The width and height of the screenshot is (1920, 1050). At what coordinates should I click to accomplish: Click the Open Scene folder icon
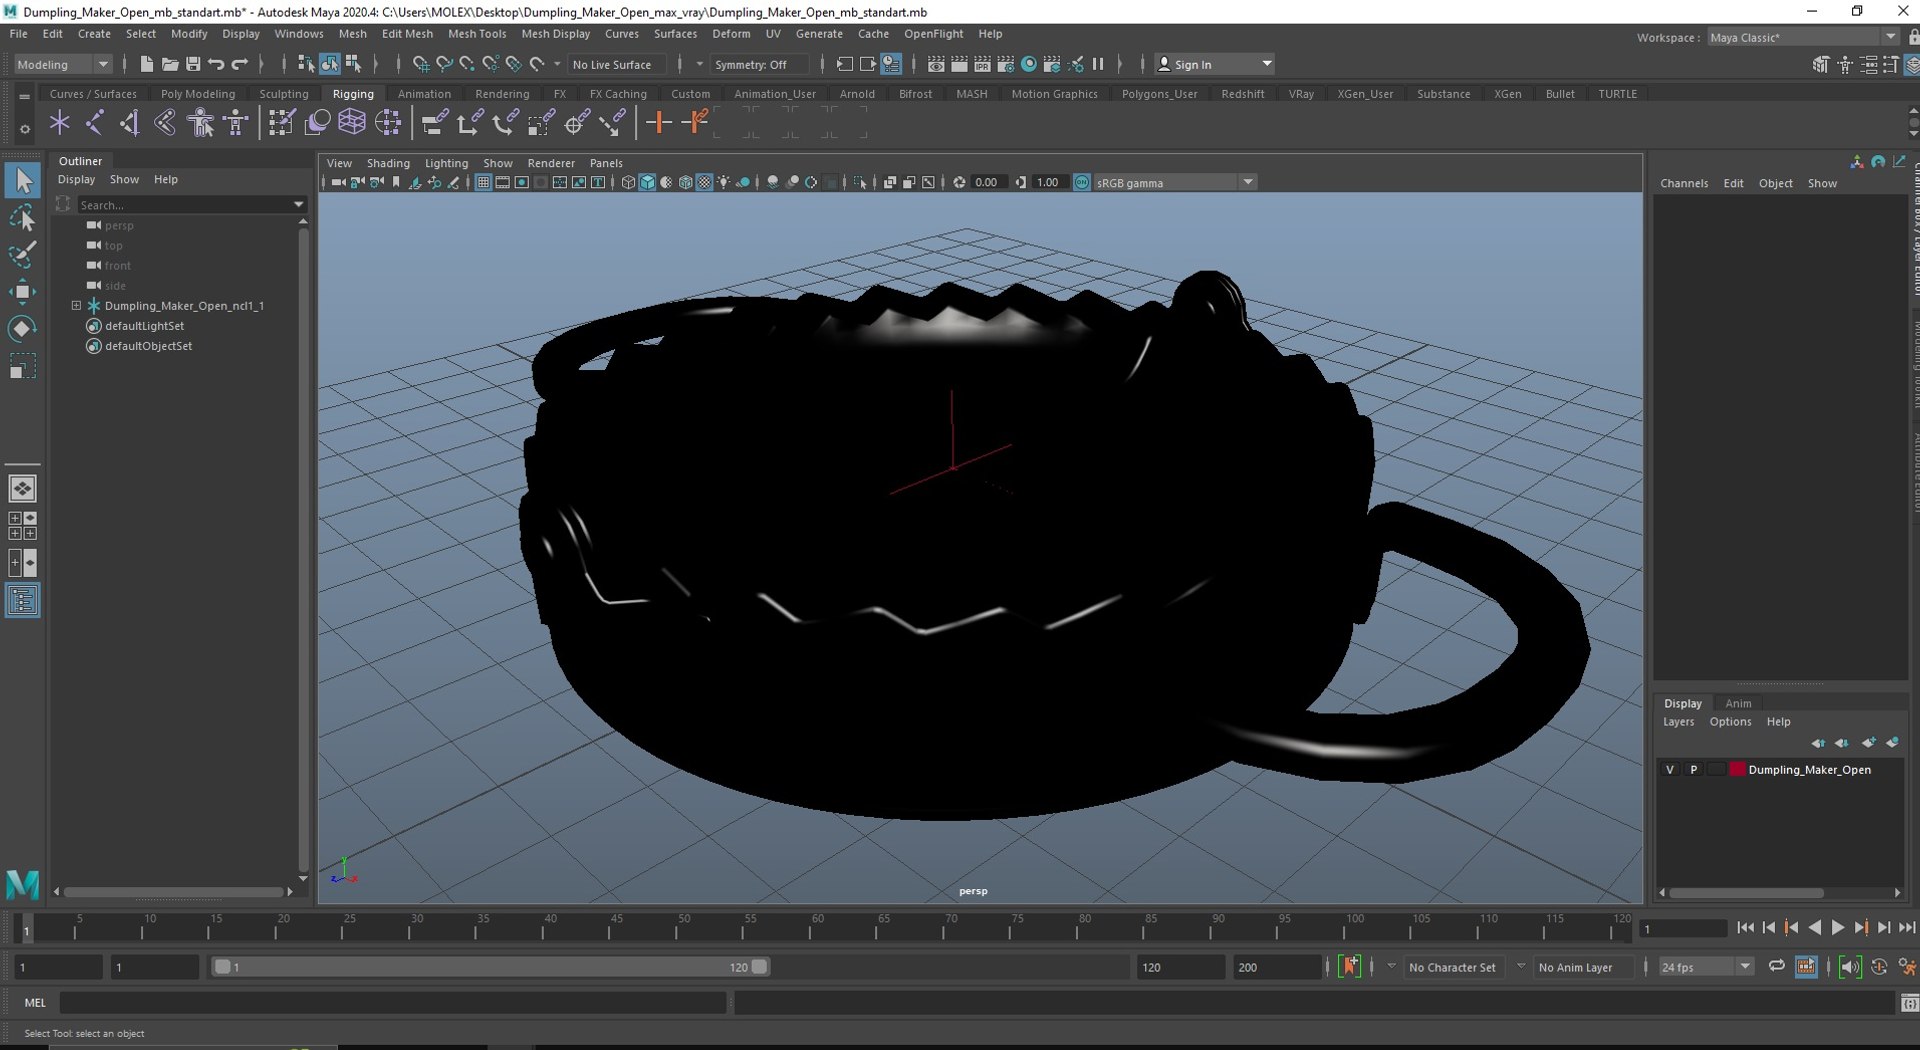coord(170,64)
